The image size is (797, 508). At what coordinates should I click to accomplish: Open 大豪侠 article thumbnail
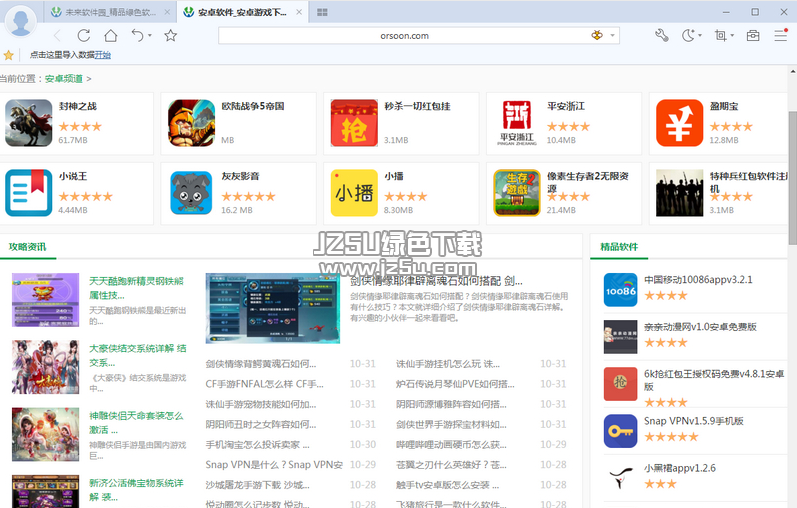tap(45, 367)
